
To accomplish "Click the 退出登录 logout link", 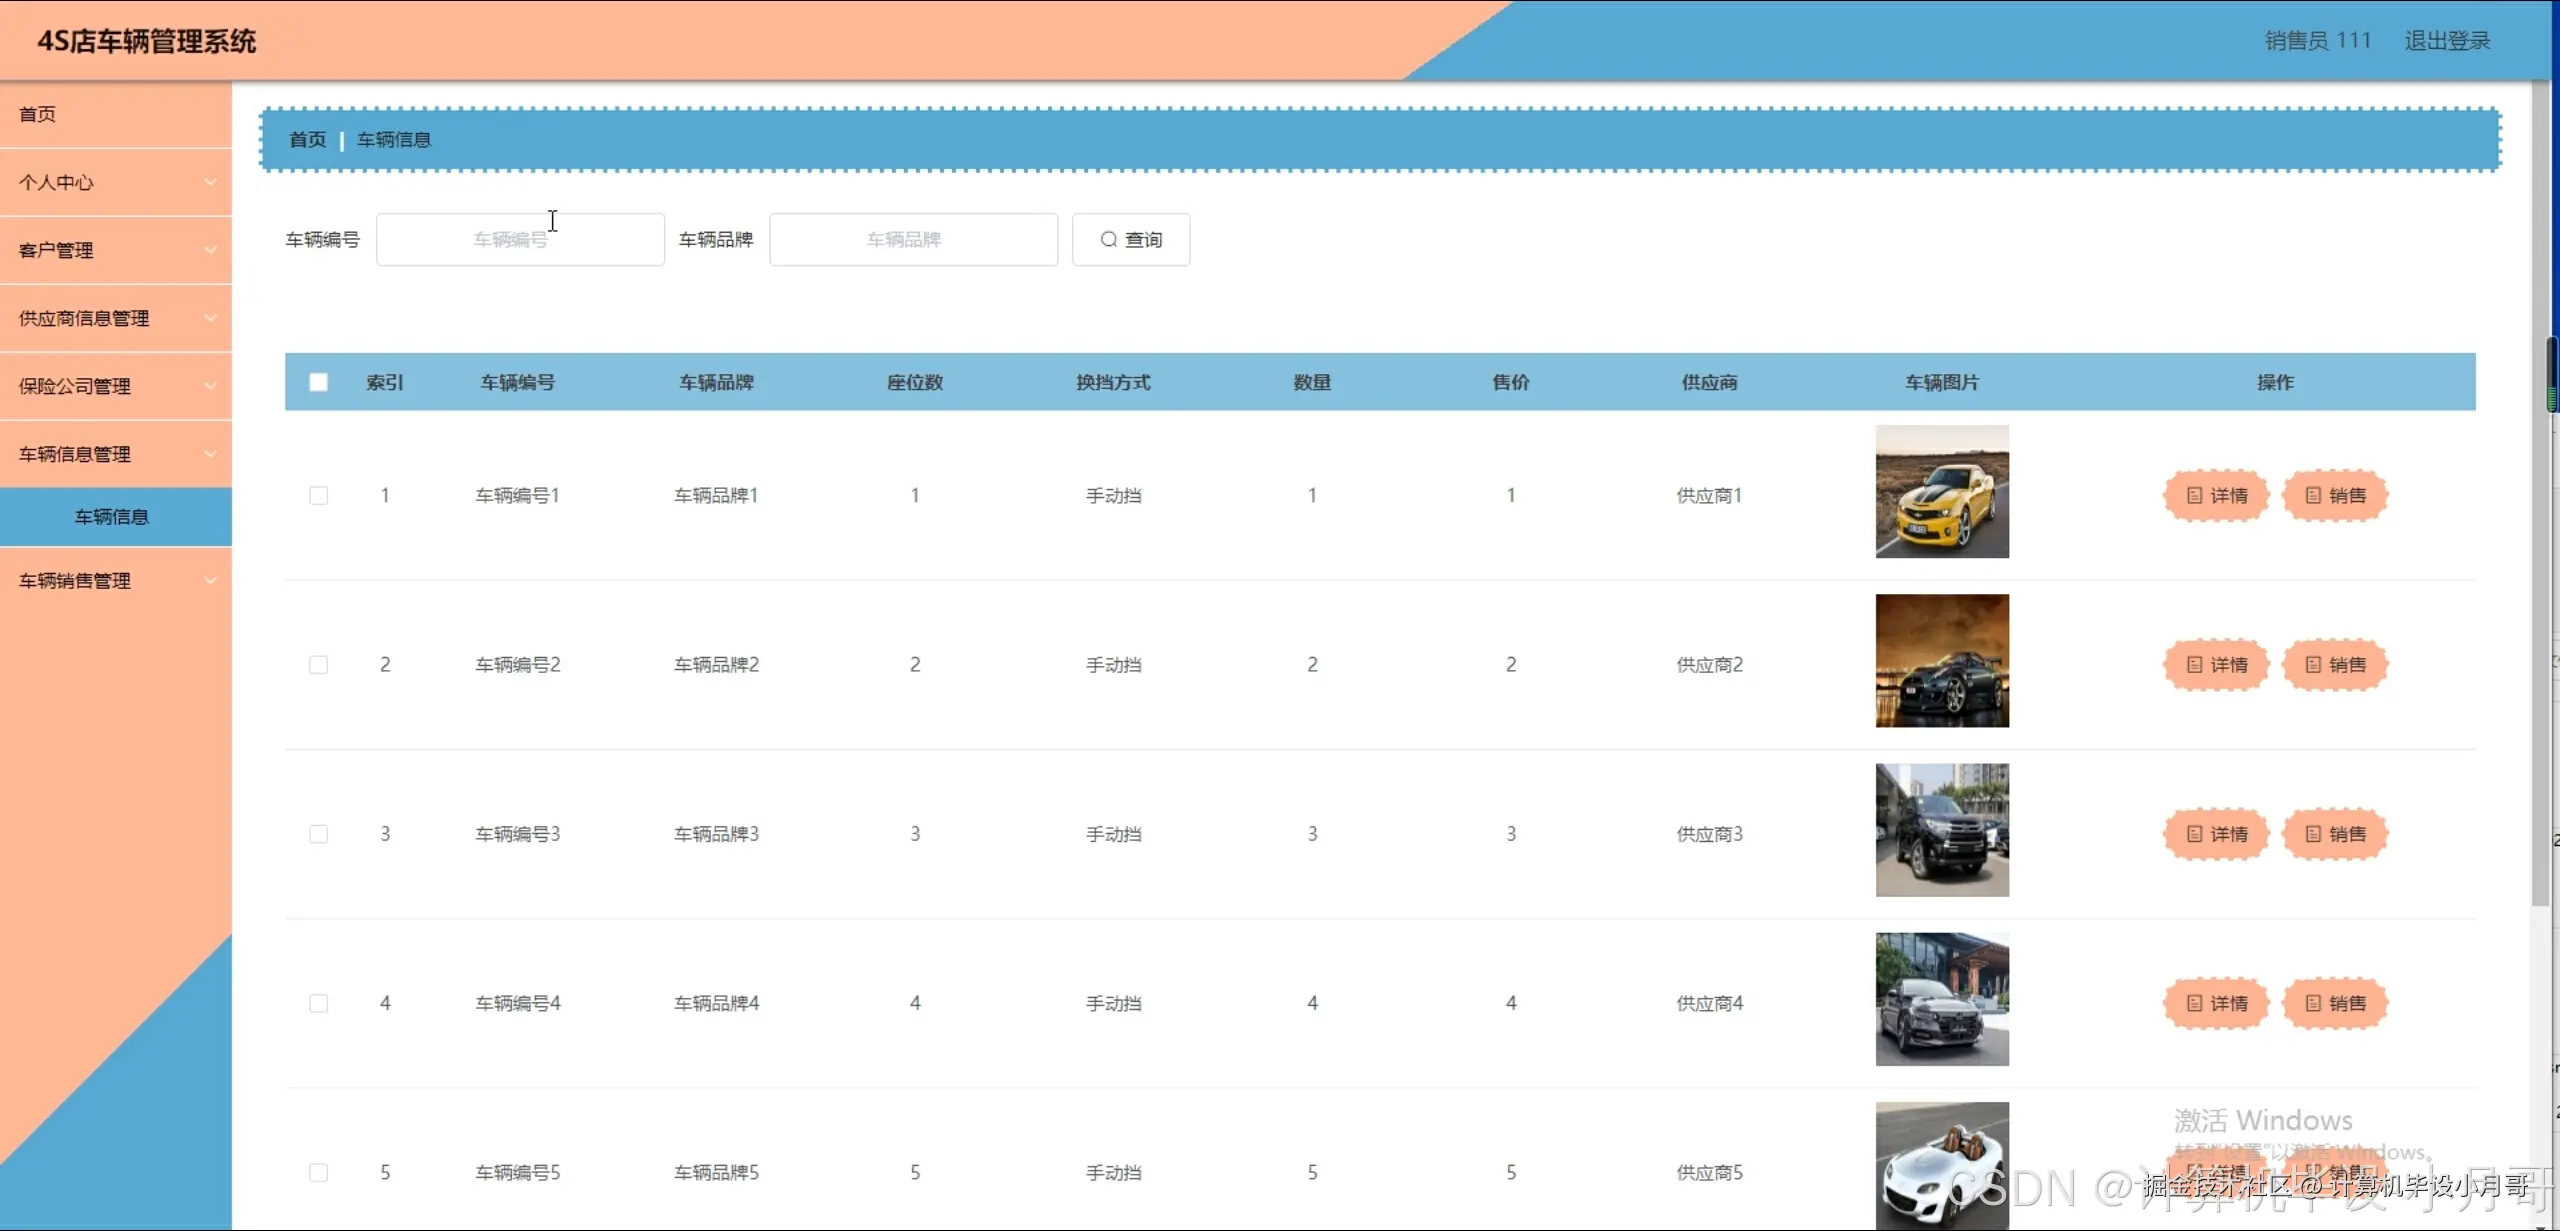I will click(2446, 41).
